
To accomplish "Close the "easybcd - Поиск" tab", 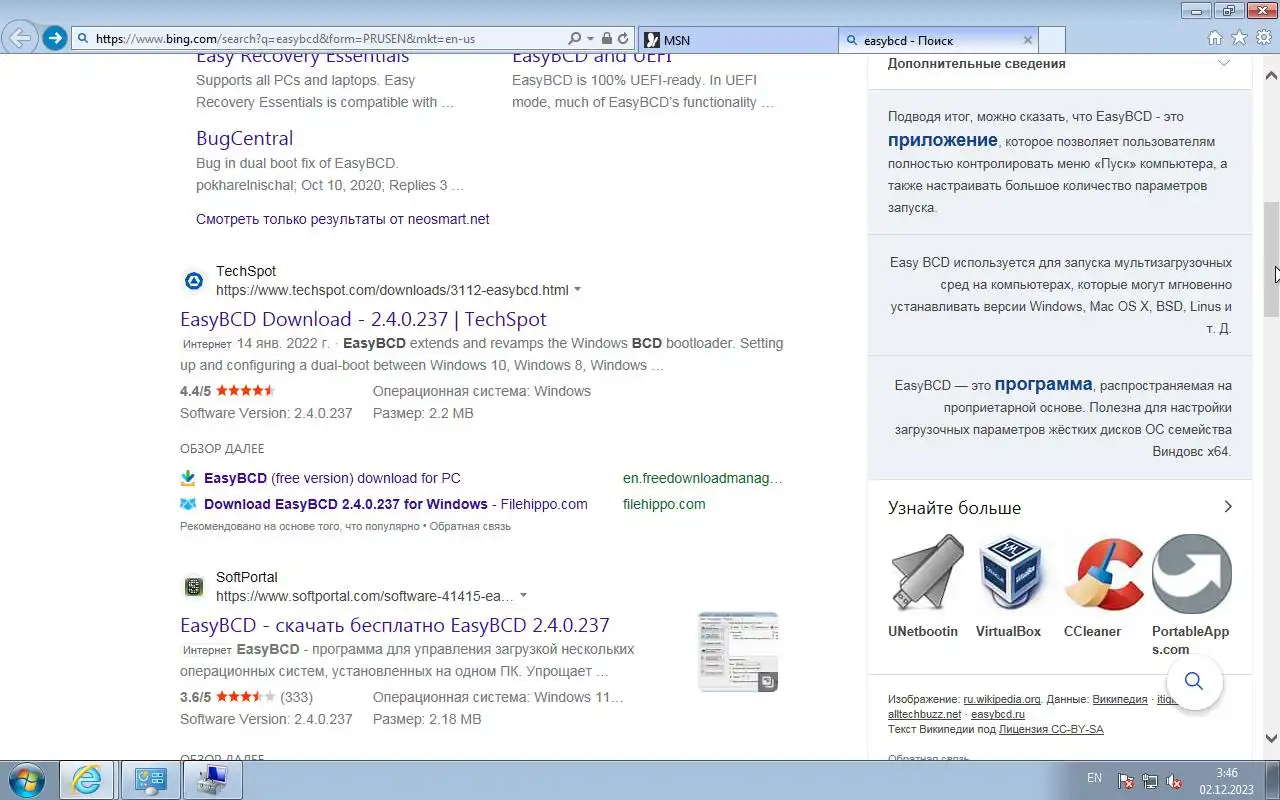I will pyautogui.click(x=1027, y=40).
